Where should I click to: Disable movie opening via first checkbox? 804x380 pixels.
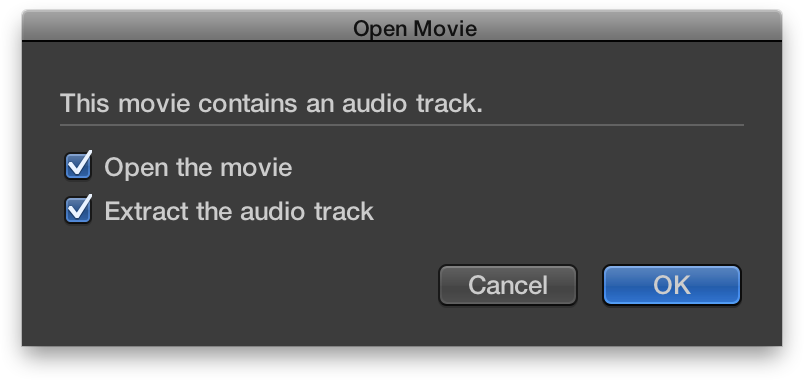[78, 167]
